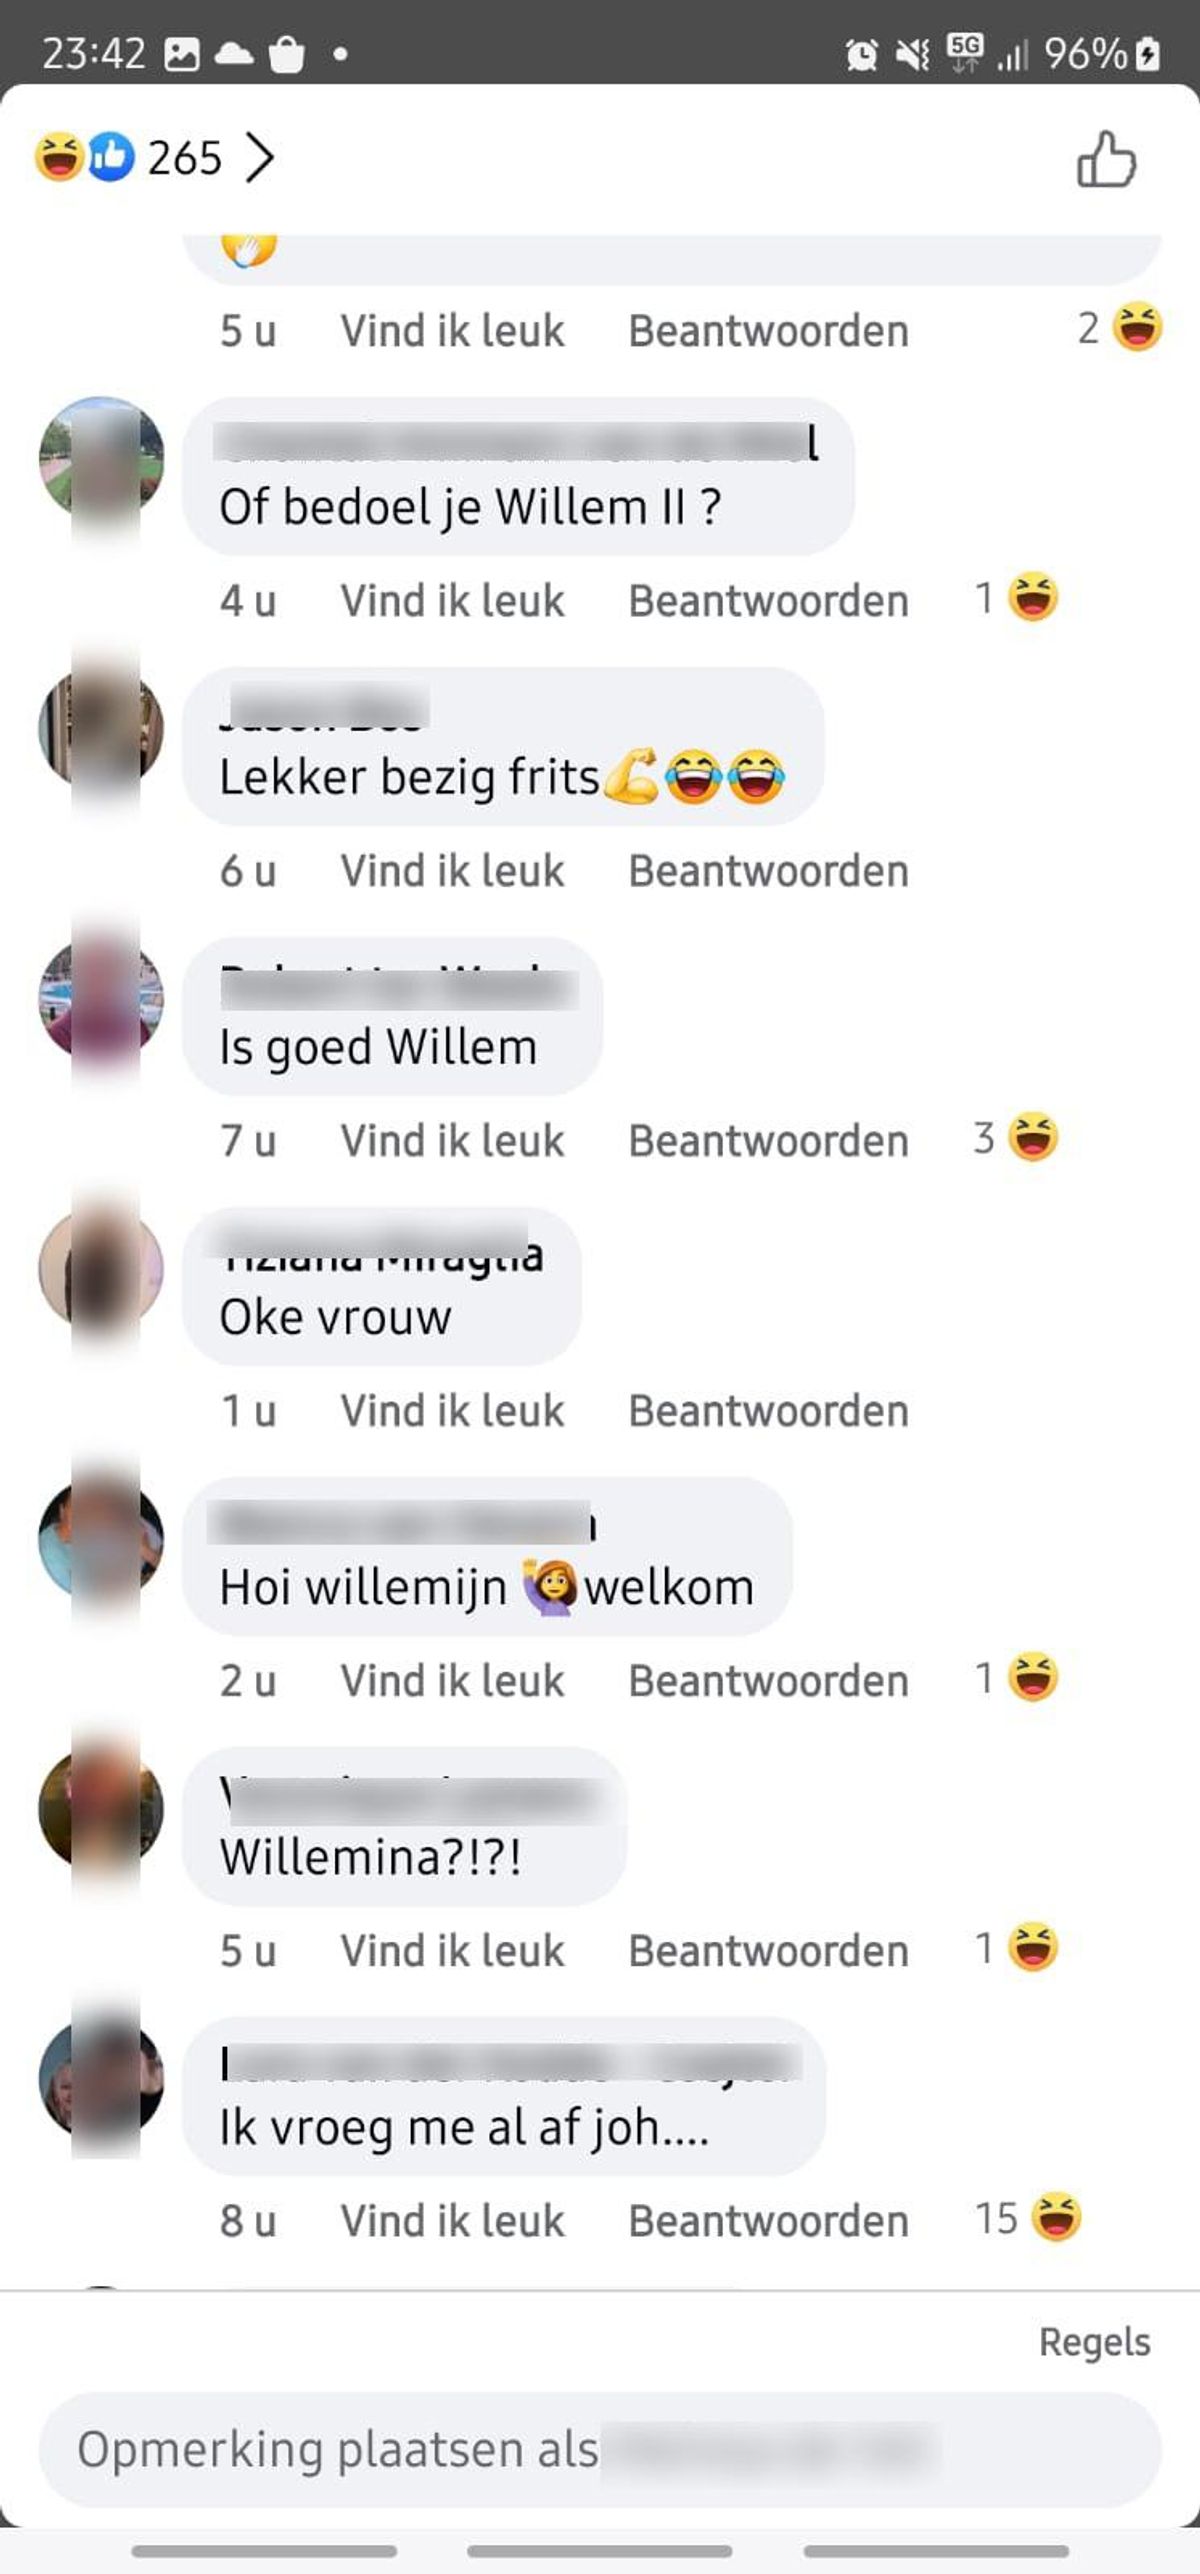The width and height of the screenshot is (1200, 2574).
Task: Tap the 'Ik vroeg me al af joh' comment bubble
Action: (x=504, y=2097)
